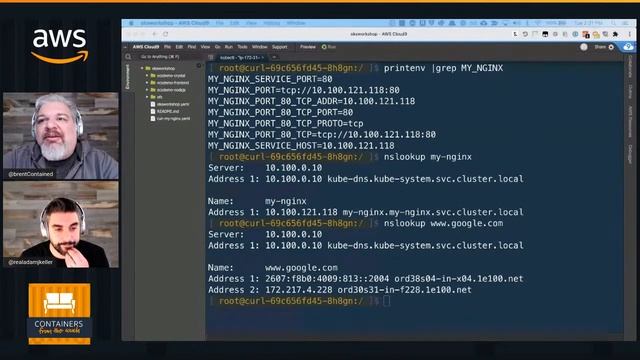Collapse the eksworkshop root folder arrow

(142, 68)
